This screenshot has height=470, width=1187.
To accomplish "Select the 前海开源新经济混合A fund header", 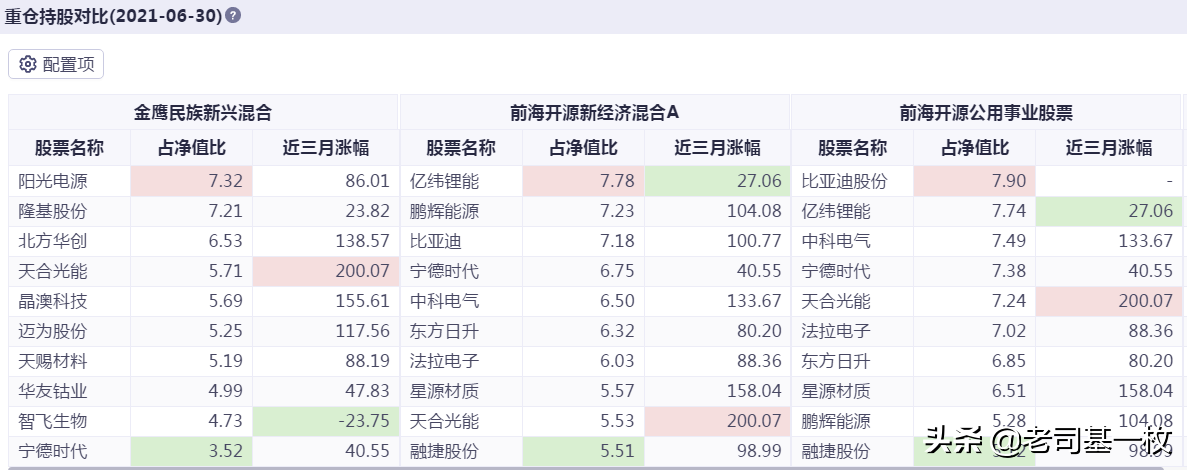I will [595, 113].
